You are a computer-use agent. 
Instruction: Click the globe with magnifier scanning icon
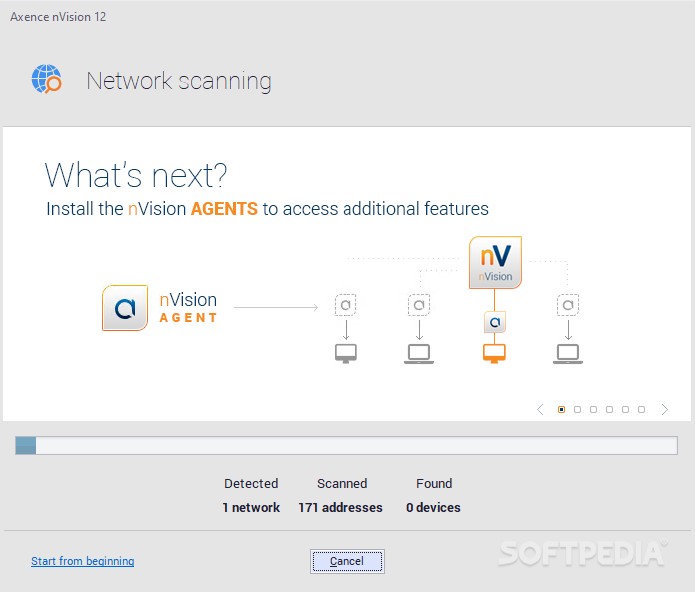coord(47,79)
